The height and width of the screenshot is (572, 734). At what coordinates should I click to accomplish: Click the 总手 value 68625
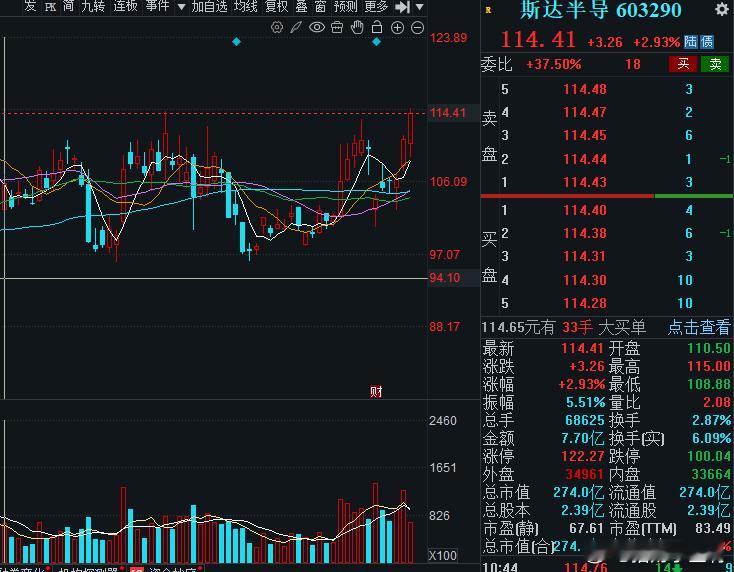[585, 420]
